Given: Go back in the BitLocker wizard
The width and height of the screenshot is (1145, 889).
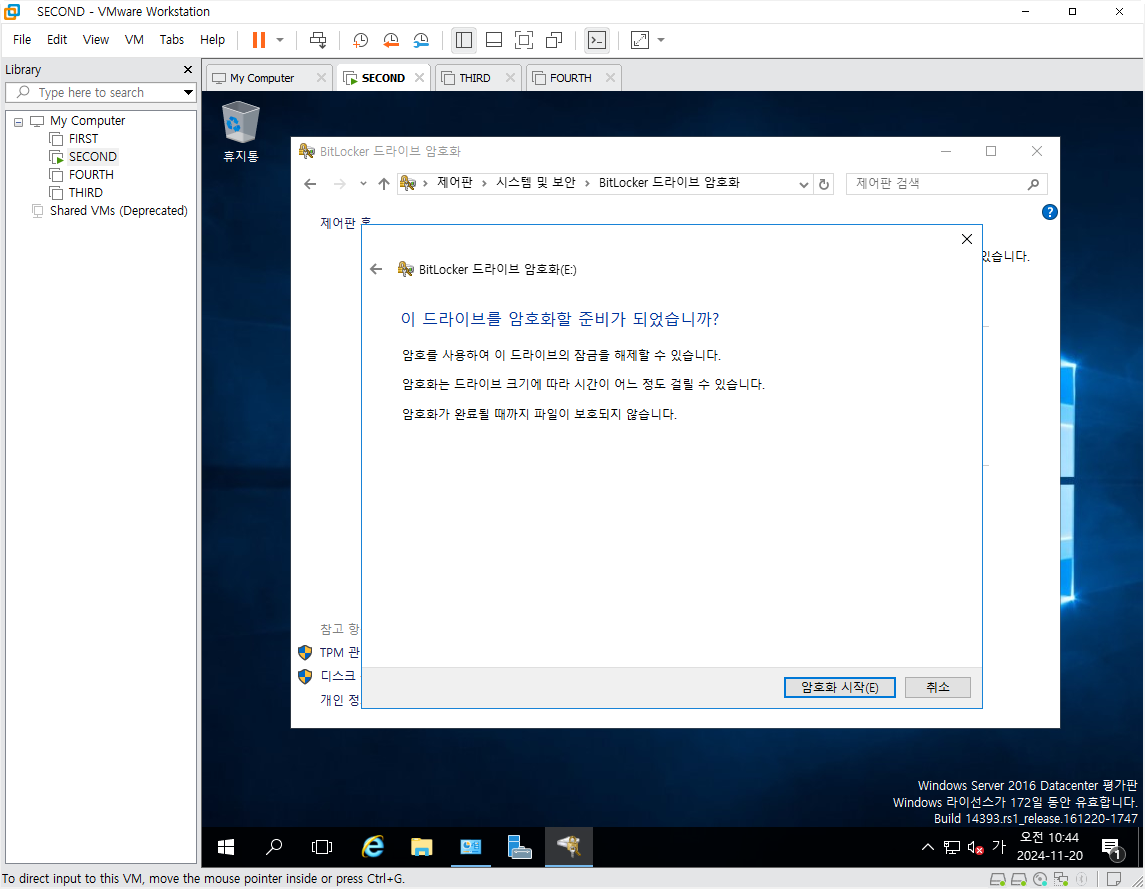Looking at the screenshot, I should 376,269.
